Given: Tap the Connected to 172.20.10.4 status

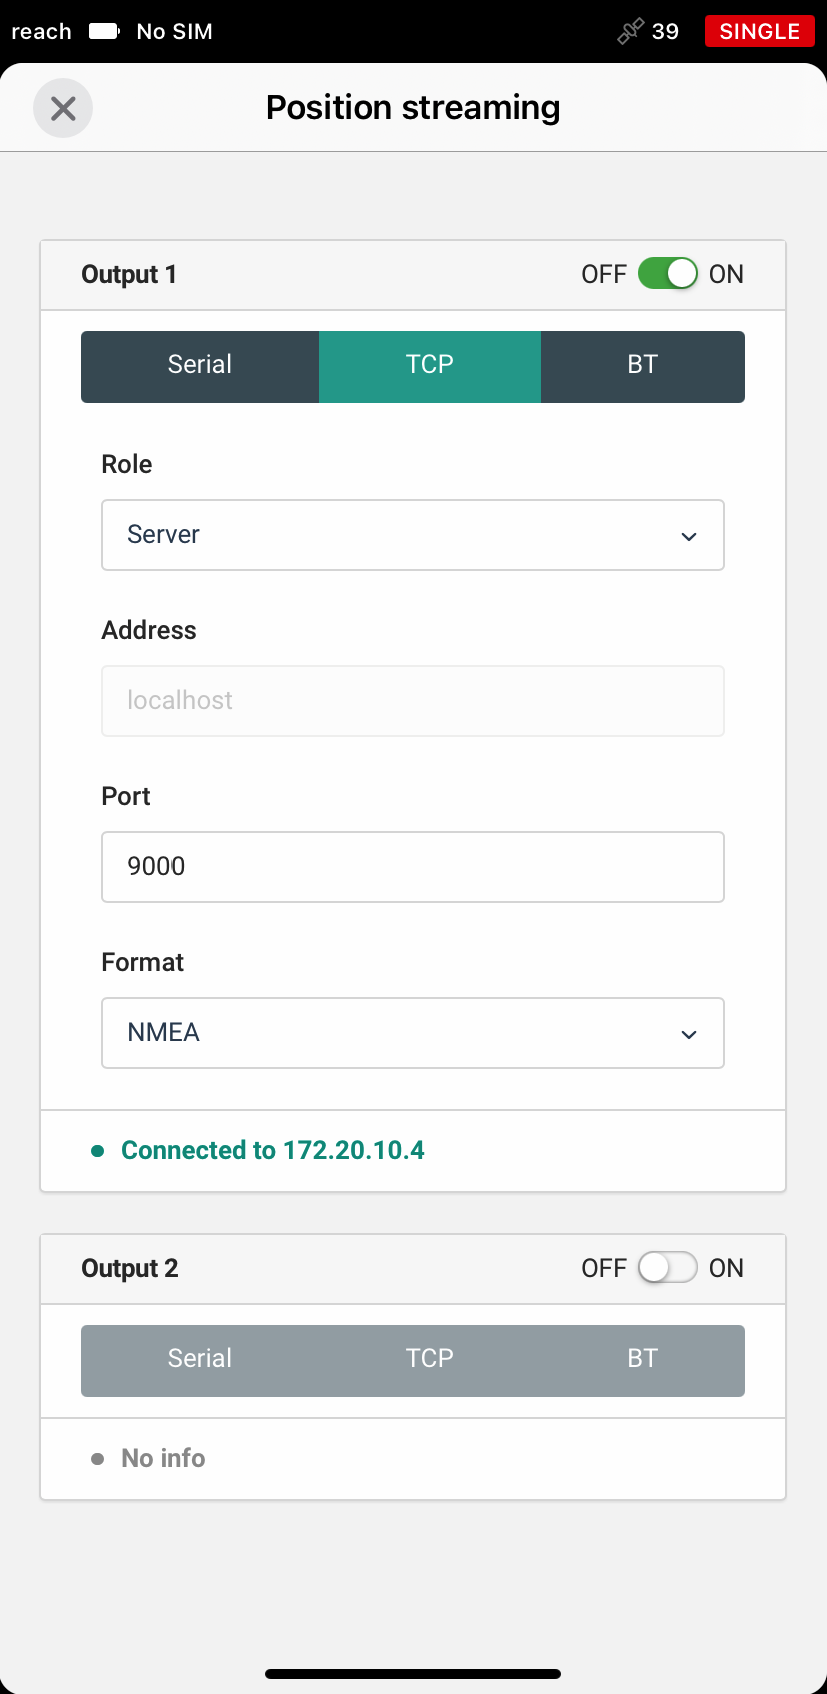Looking at the screenshot, I should [273, 1151].
